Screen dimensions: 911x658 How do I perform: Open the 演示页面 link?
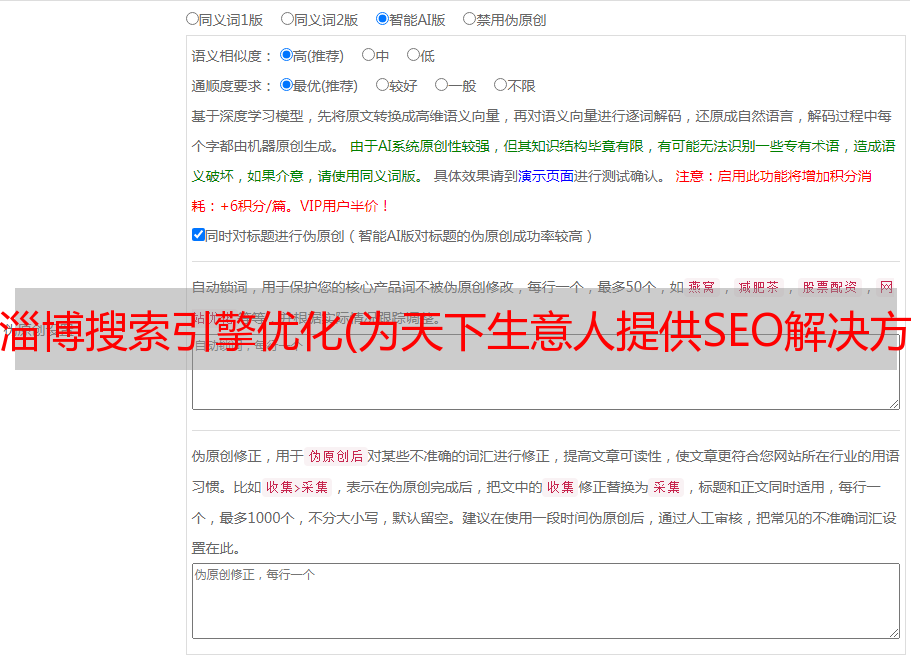tap(546, 176)
